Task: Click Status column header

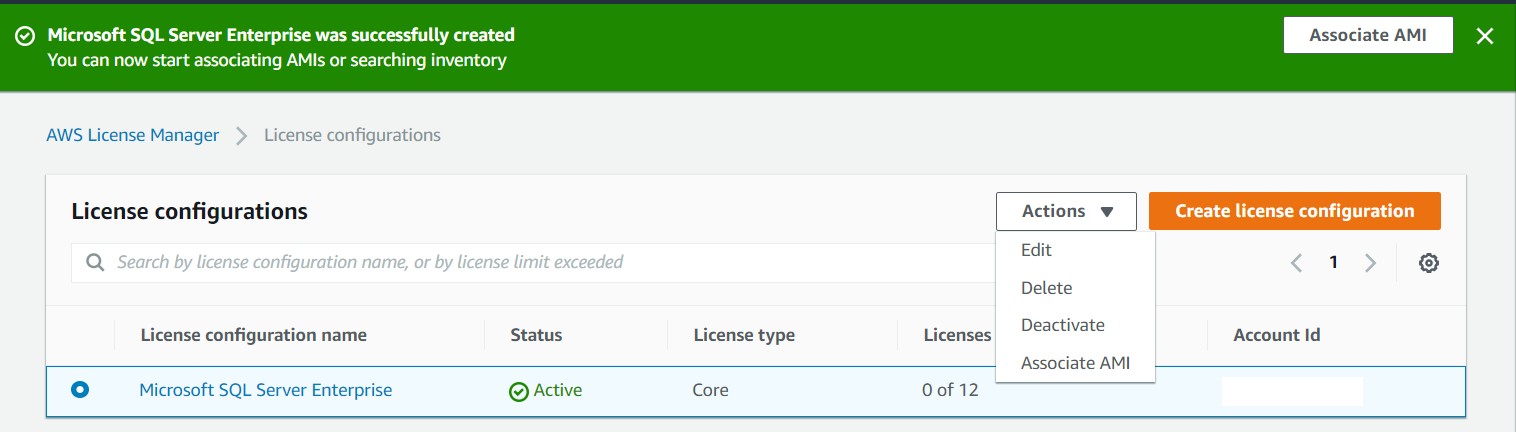Action: [x=536, y=335]
